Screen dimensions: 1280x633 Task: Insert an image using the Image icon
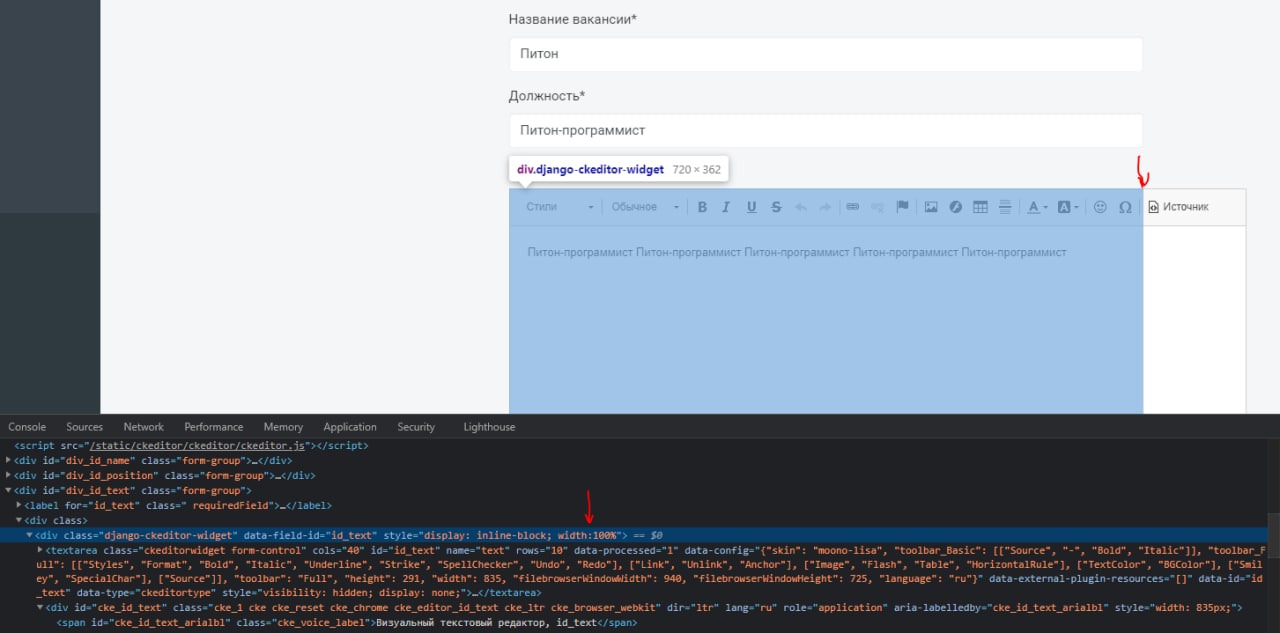pos(931,207)
